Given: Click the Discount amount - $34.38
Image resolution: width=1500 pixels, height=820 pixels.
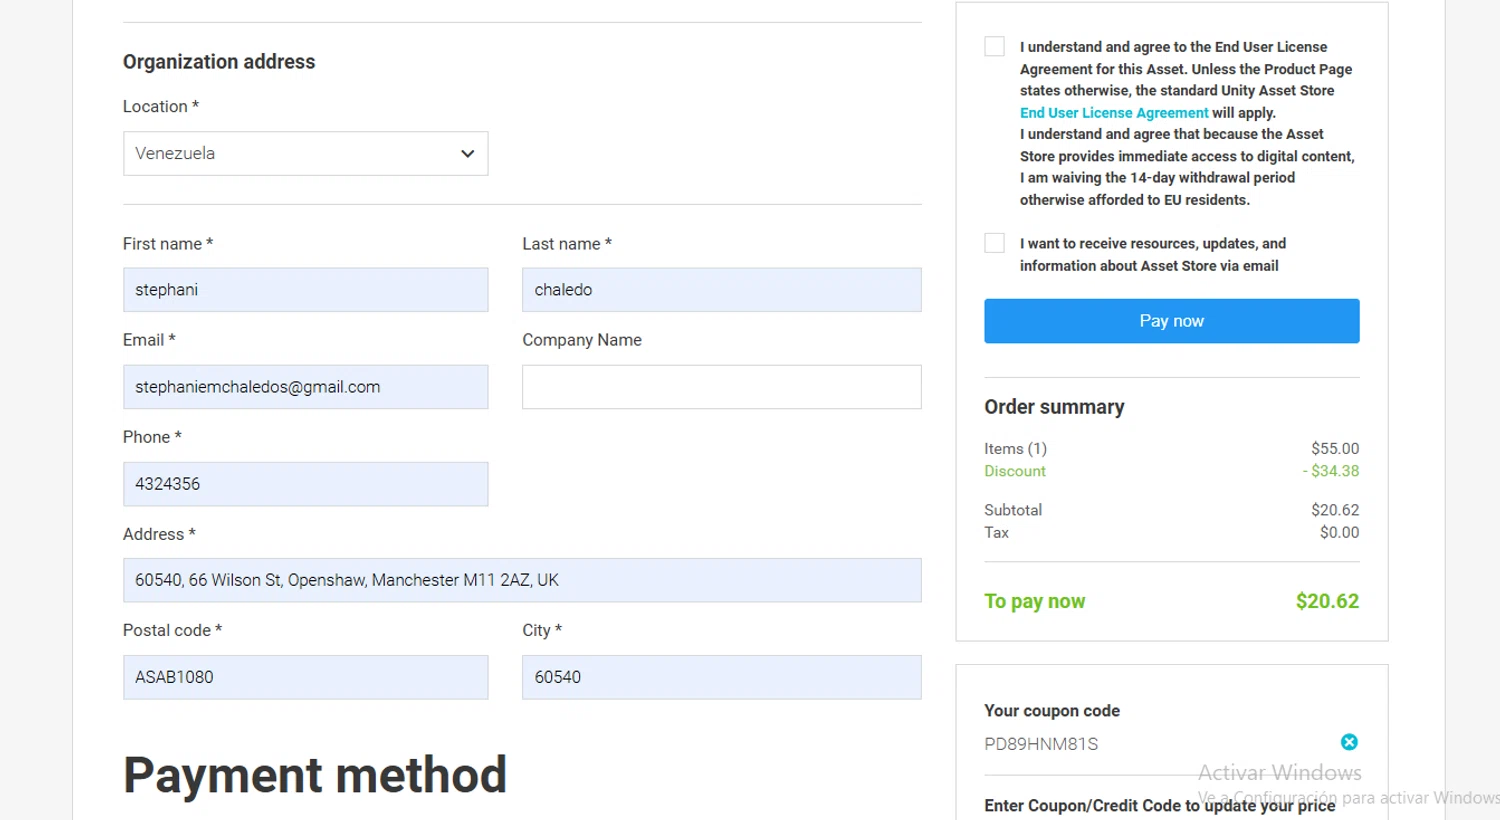Looking at the screenshot, I should pyautogui.click(x=1330, y=471).
